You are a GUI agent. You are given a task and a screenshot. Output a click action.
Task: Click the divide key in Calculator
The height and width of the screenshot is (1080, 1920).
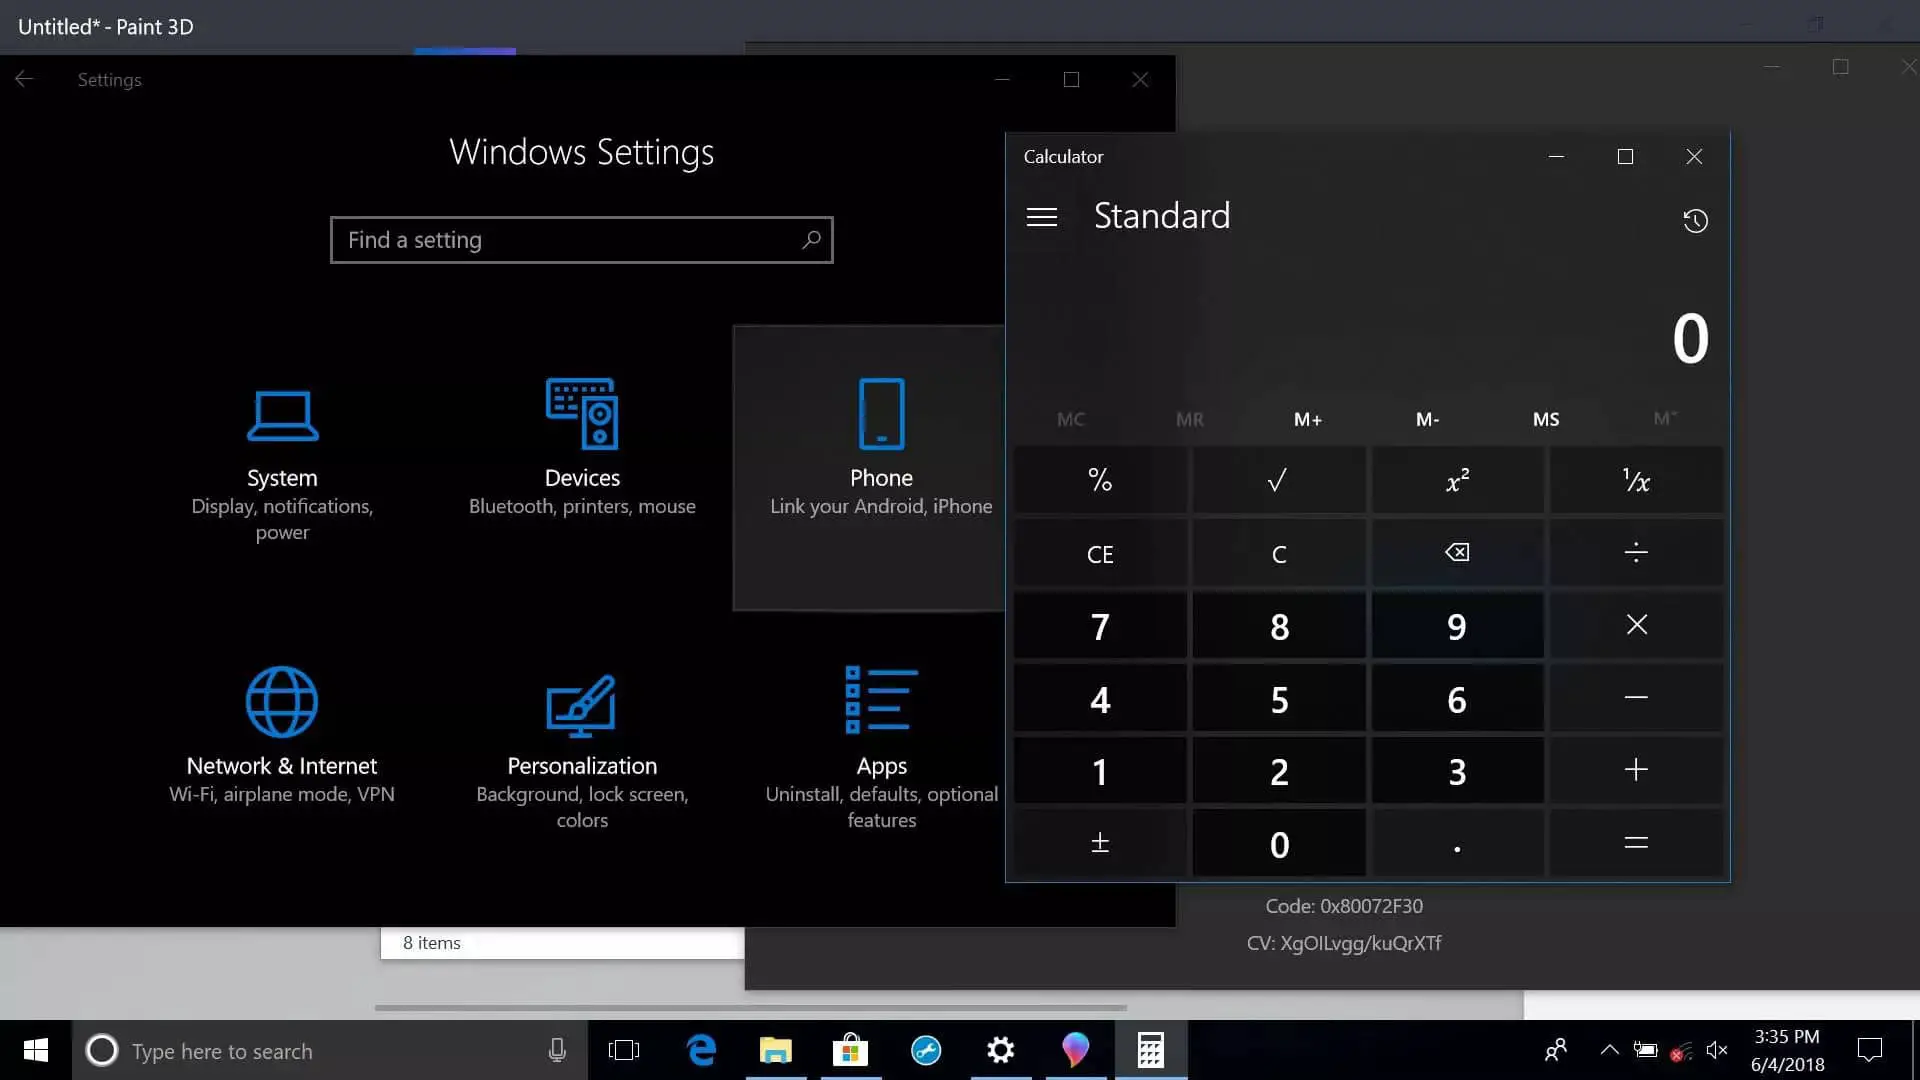tap(1636, 553)
